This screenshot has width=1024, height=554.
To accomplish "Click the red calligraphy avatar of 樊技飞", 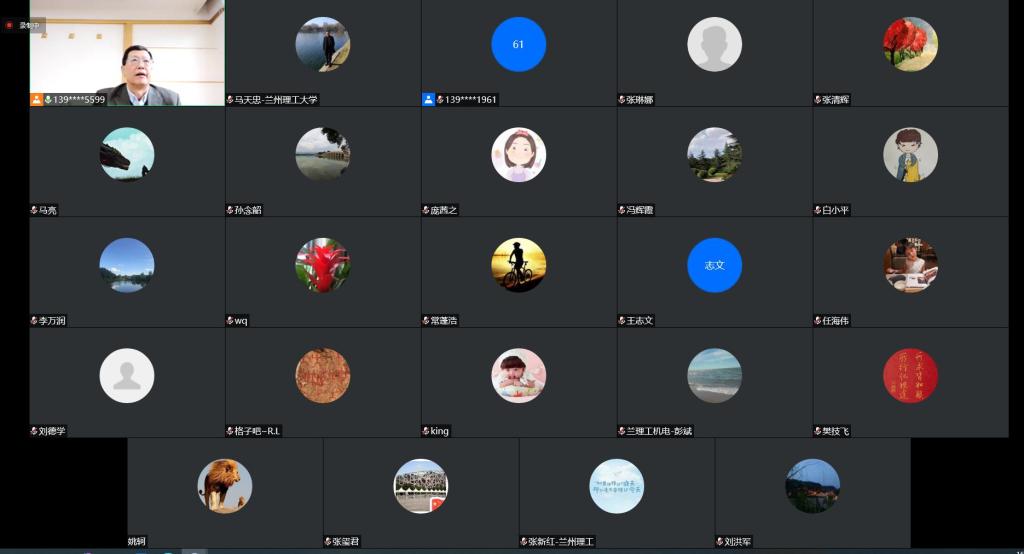I will (x=910, y=375).
